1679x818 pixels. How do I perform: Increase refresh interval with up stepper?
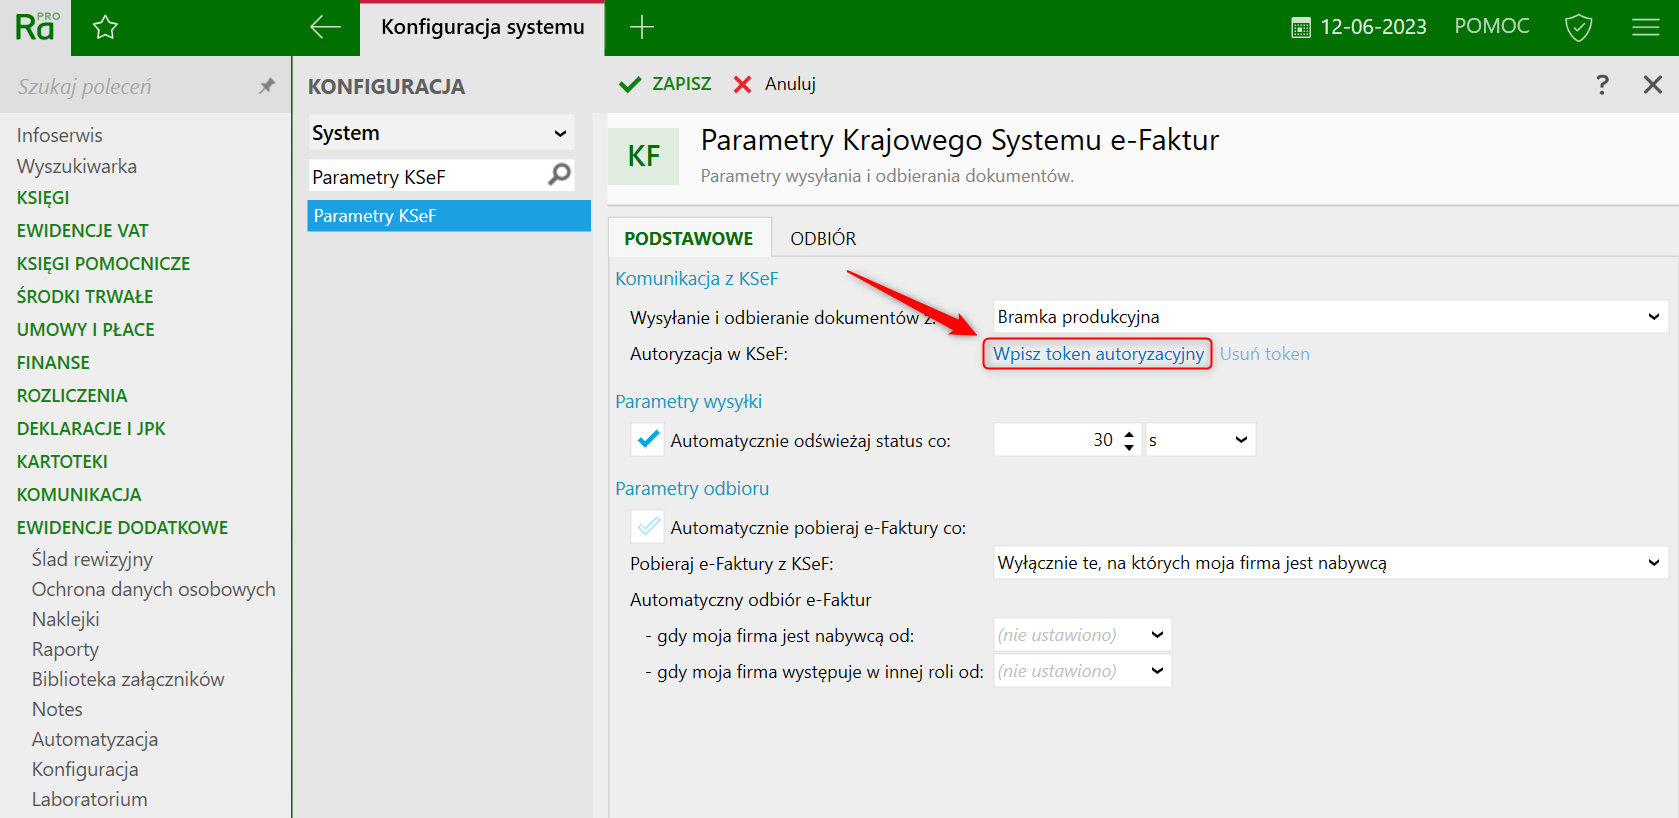click(1129, 433)
